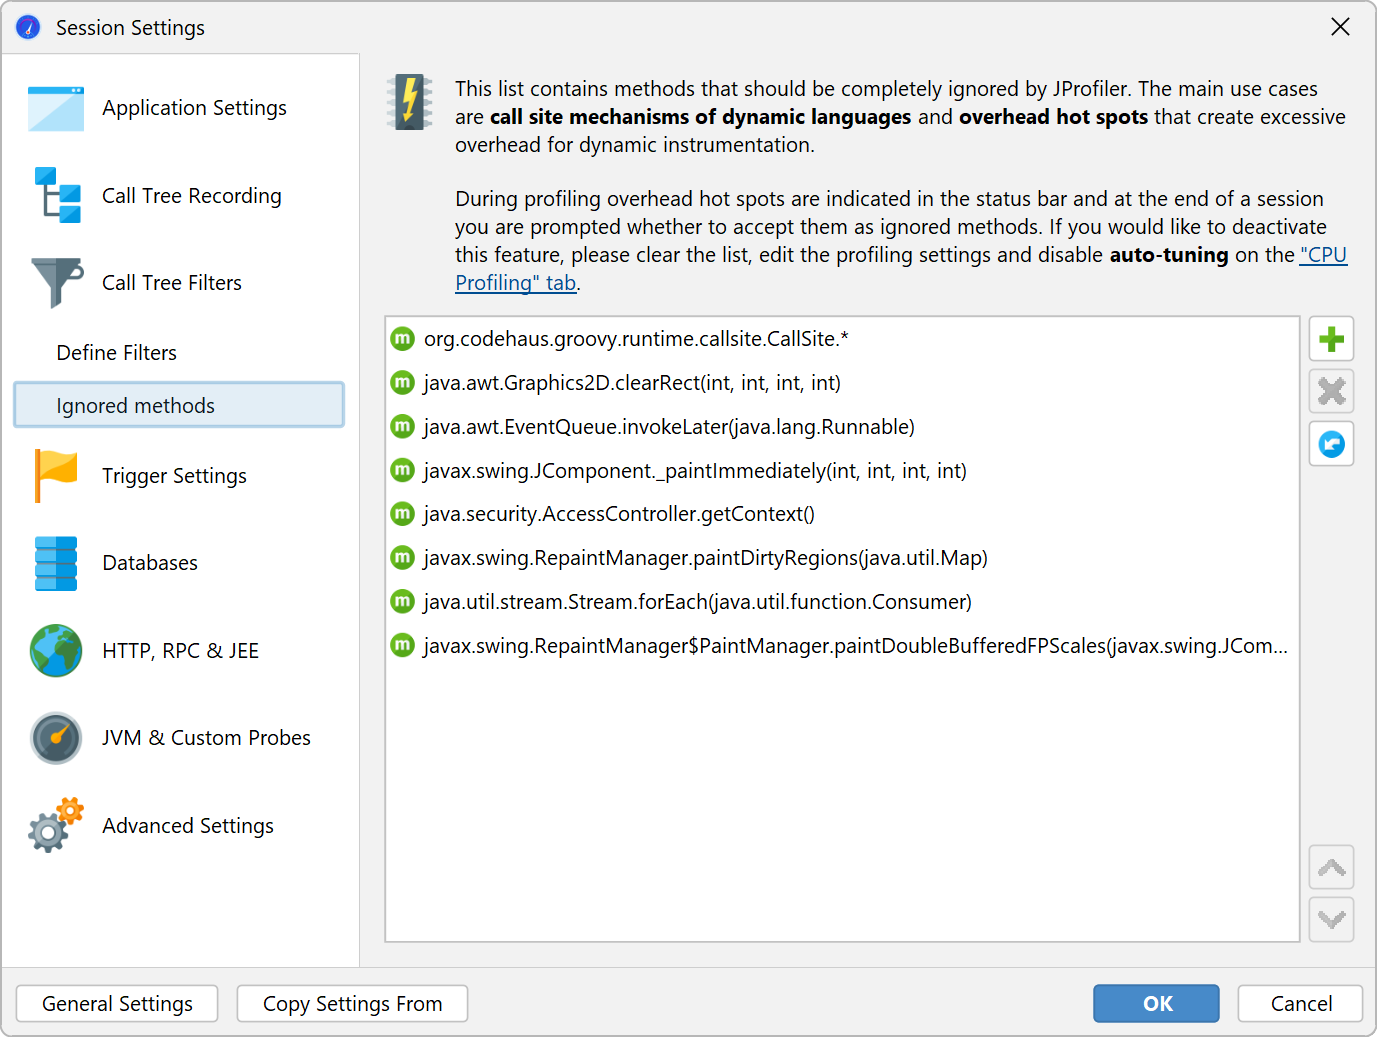Select the Ignored methods sub-item
1377x1037 pixels.
click(x=179, y=405)
